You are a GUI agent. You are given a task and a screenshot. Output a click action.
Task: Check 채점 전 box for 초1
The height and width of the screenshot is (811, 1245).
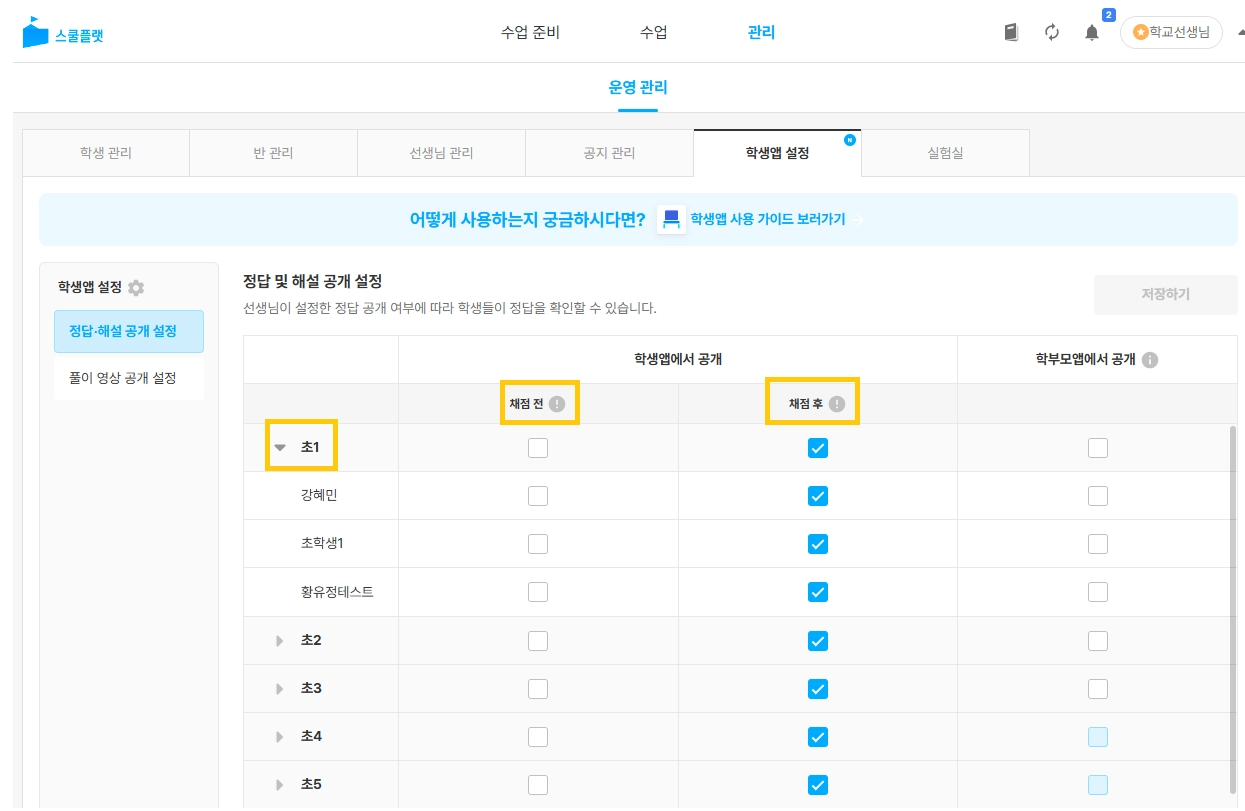538,448
